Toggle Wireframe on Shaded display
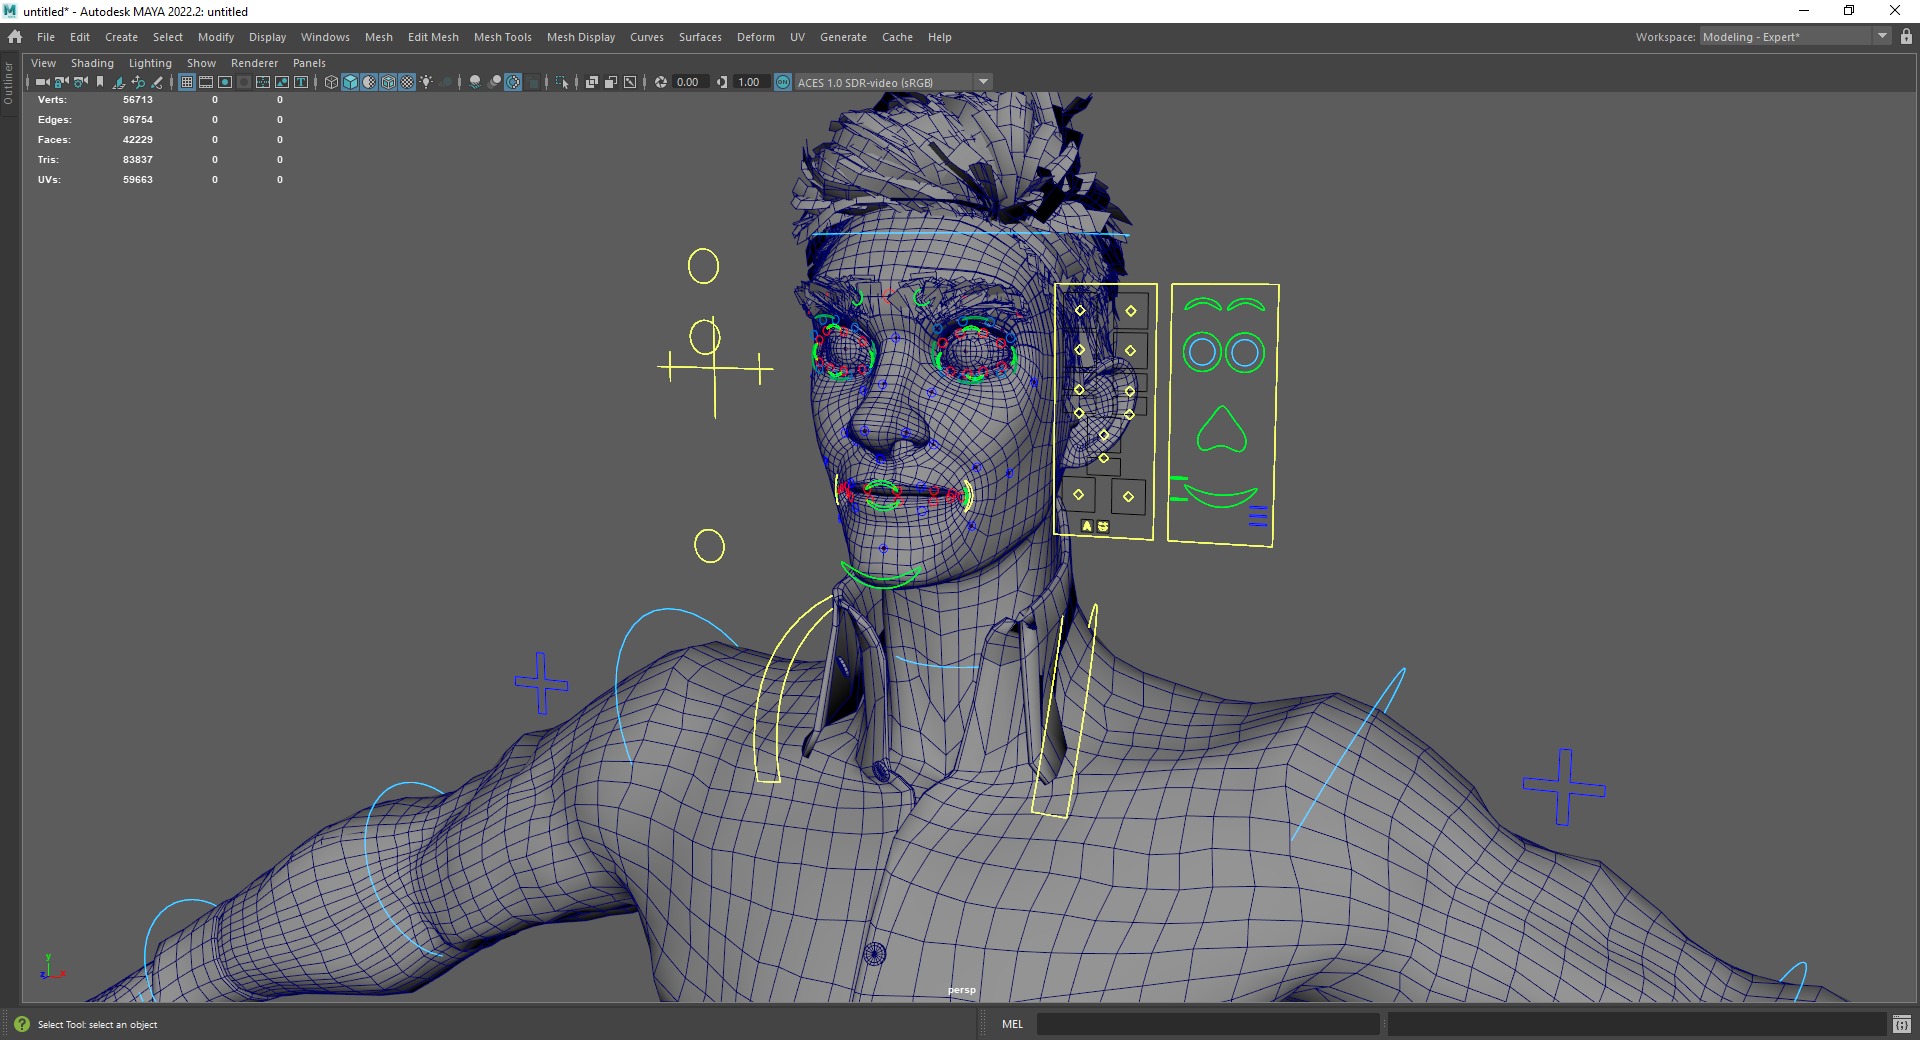The image size is (1920, 1040). (388, 82)
